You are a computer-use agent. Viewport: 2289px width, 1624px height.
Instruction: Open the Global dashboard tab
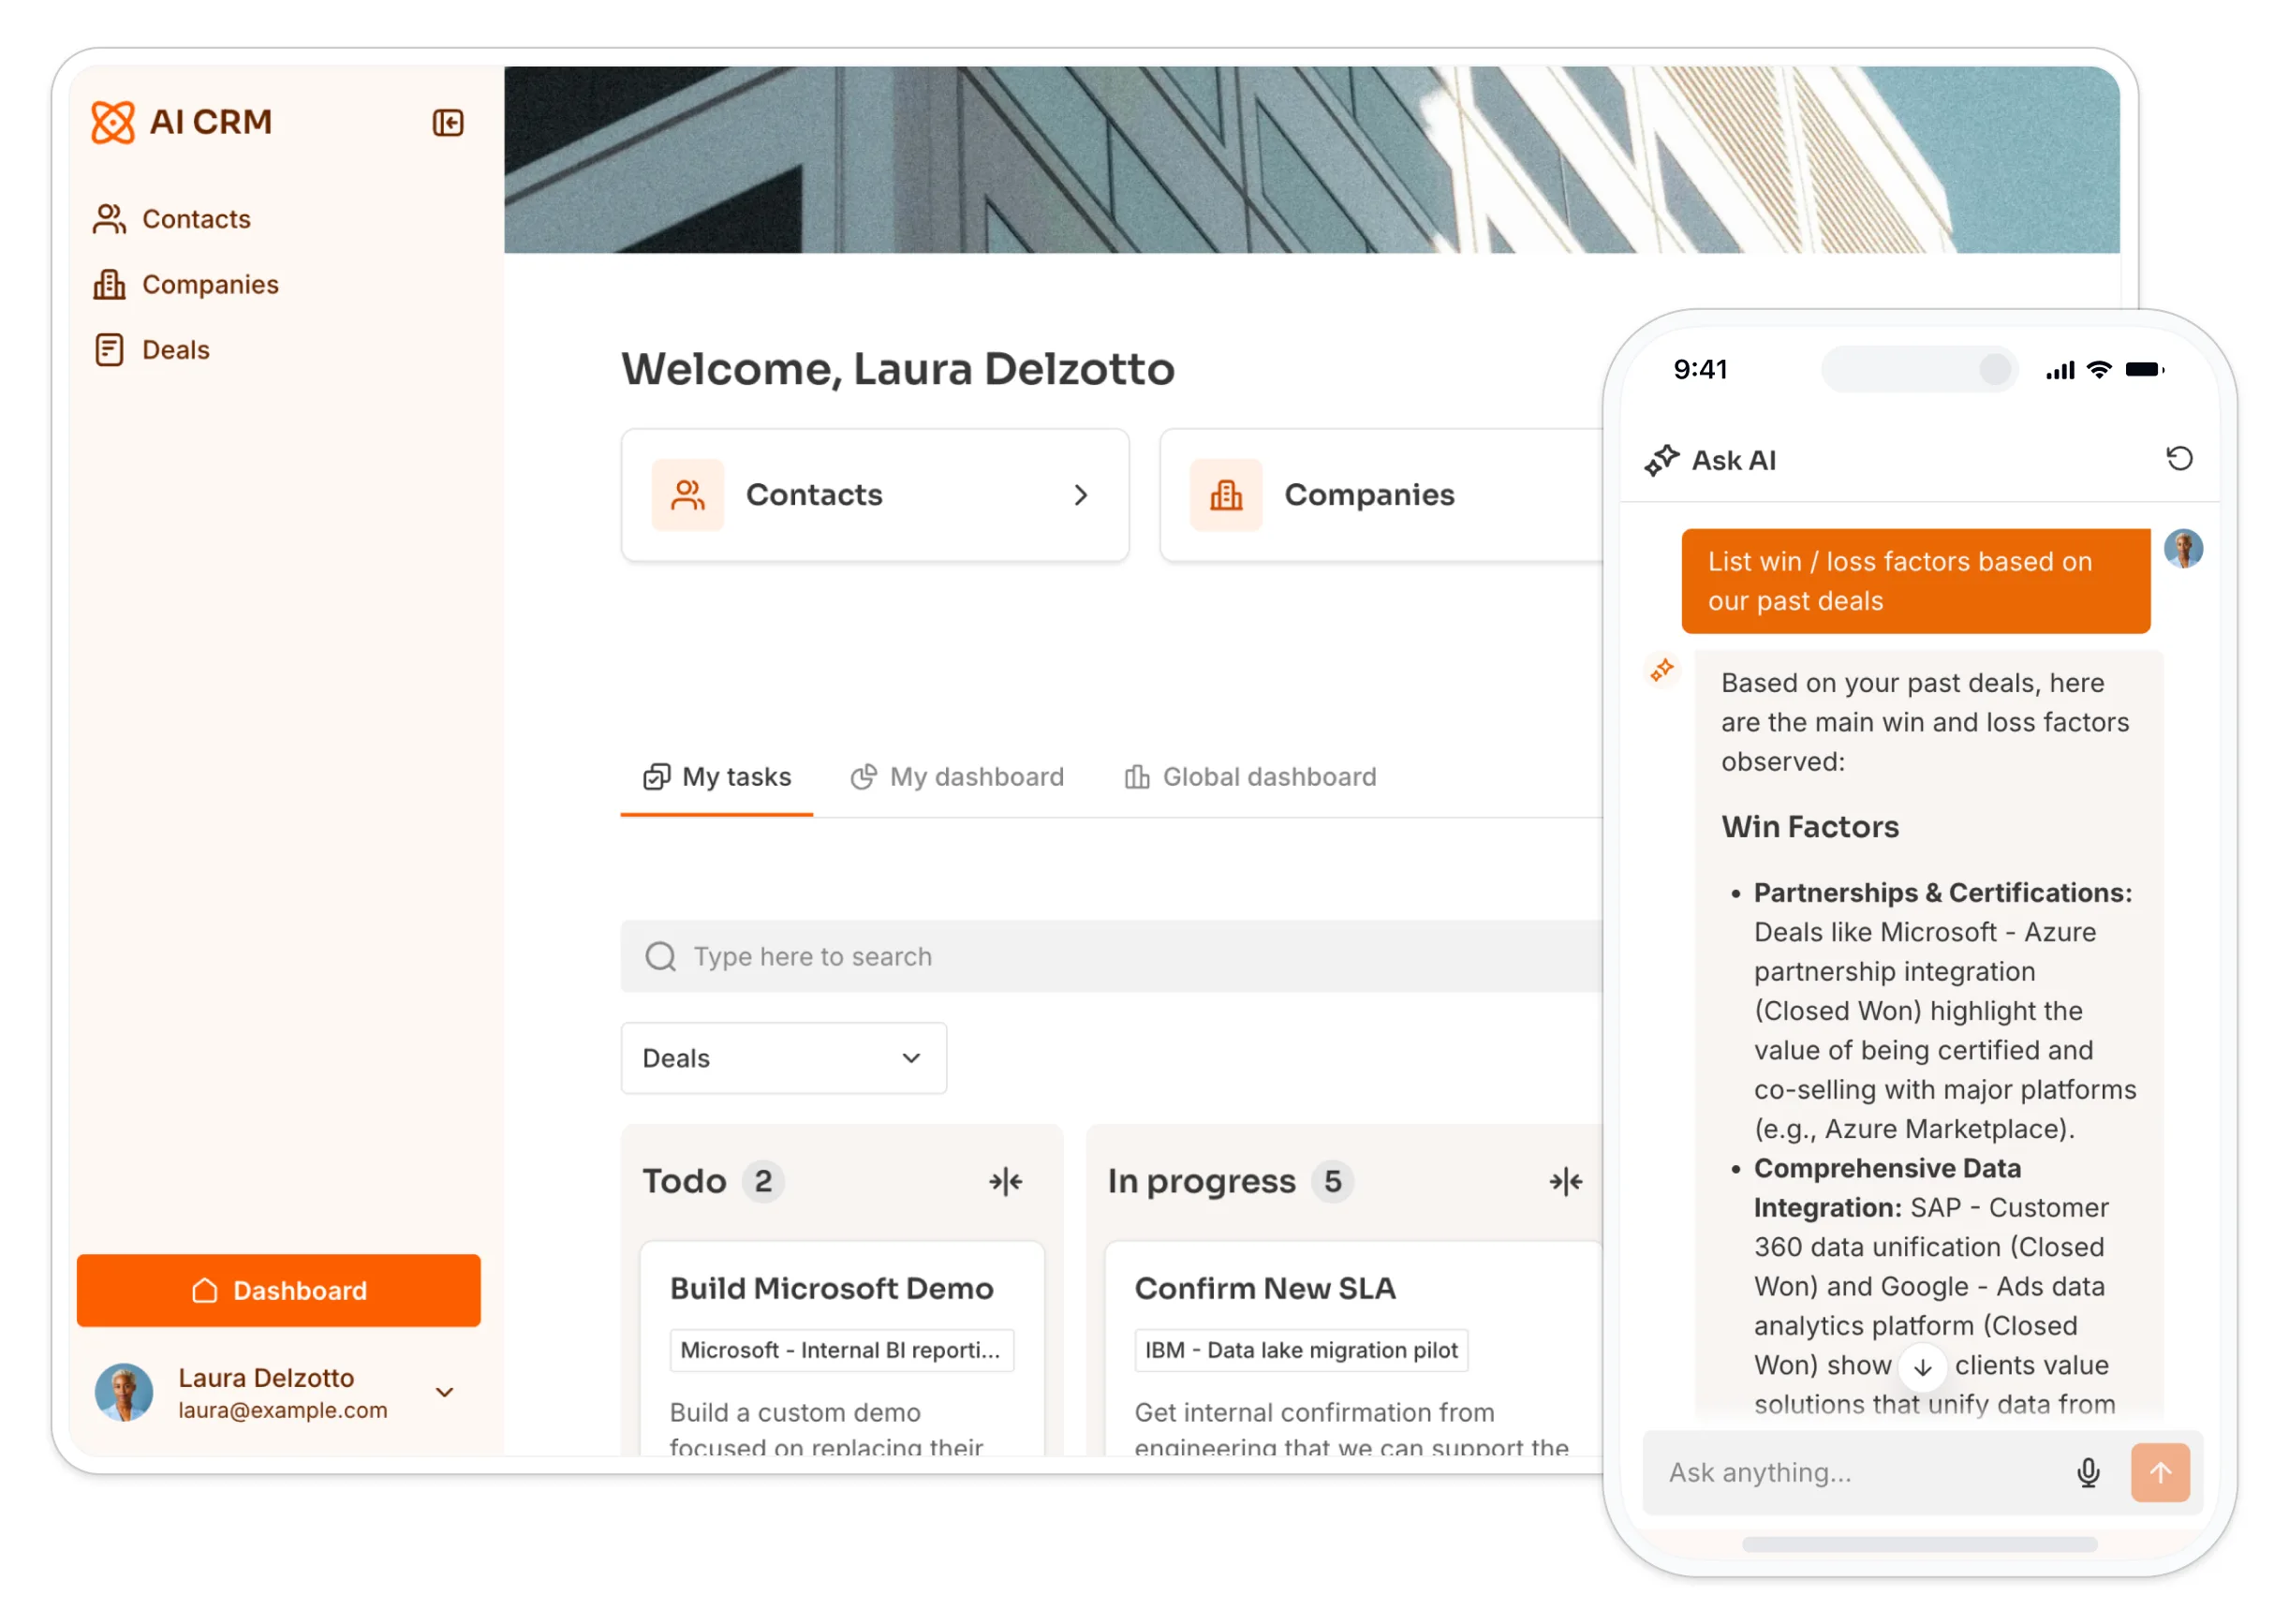tap(1249, 777)
